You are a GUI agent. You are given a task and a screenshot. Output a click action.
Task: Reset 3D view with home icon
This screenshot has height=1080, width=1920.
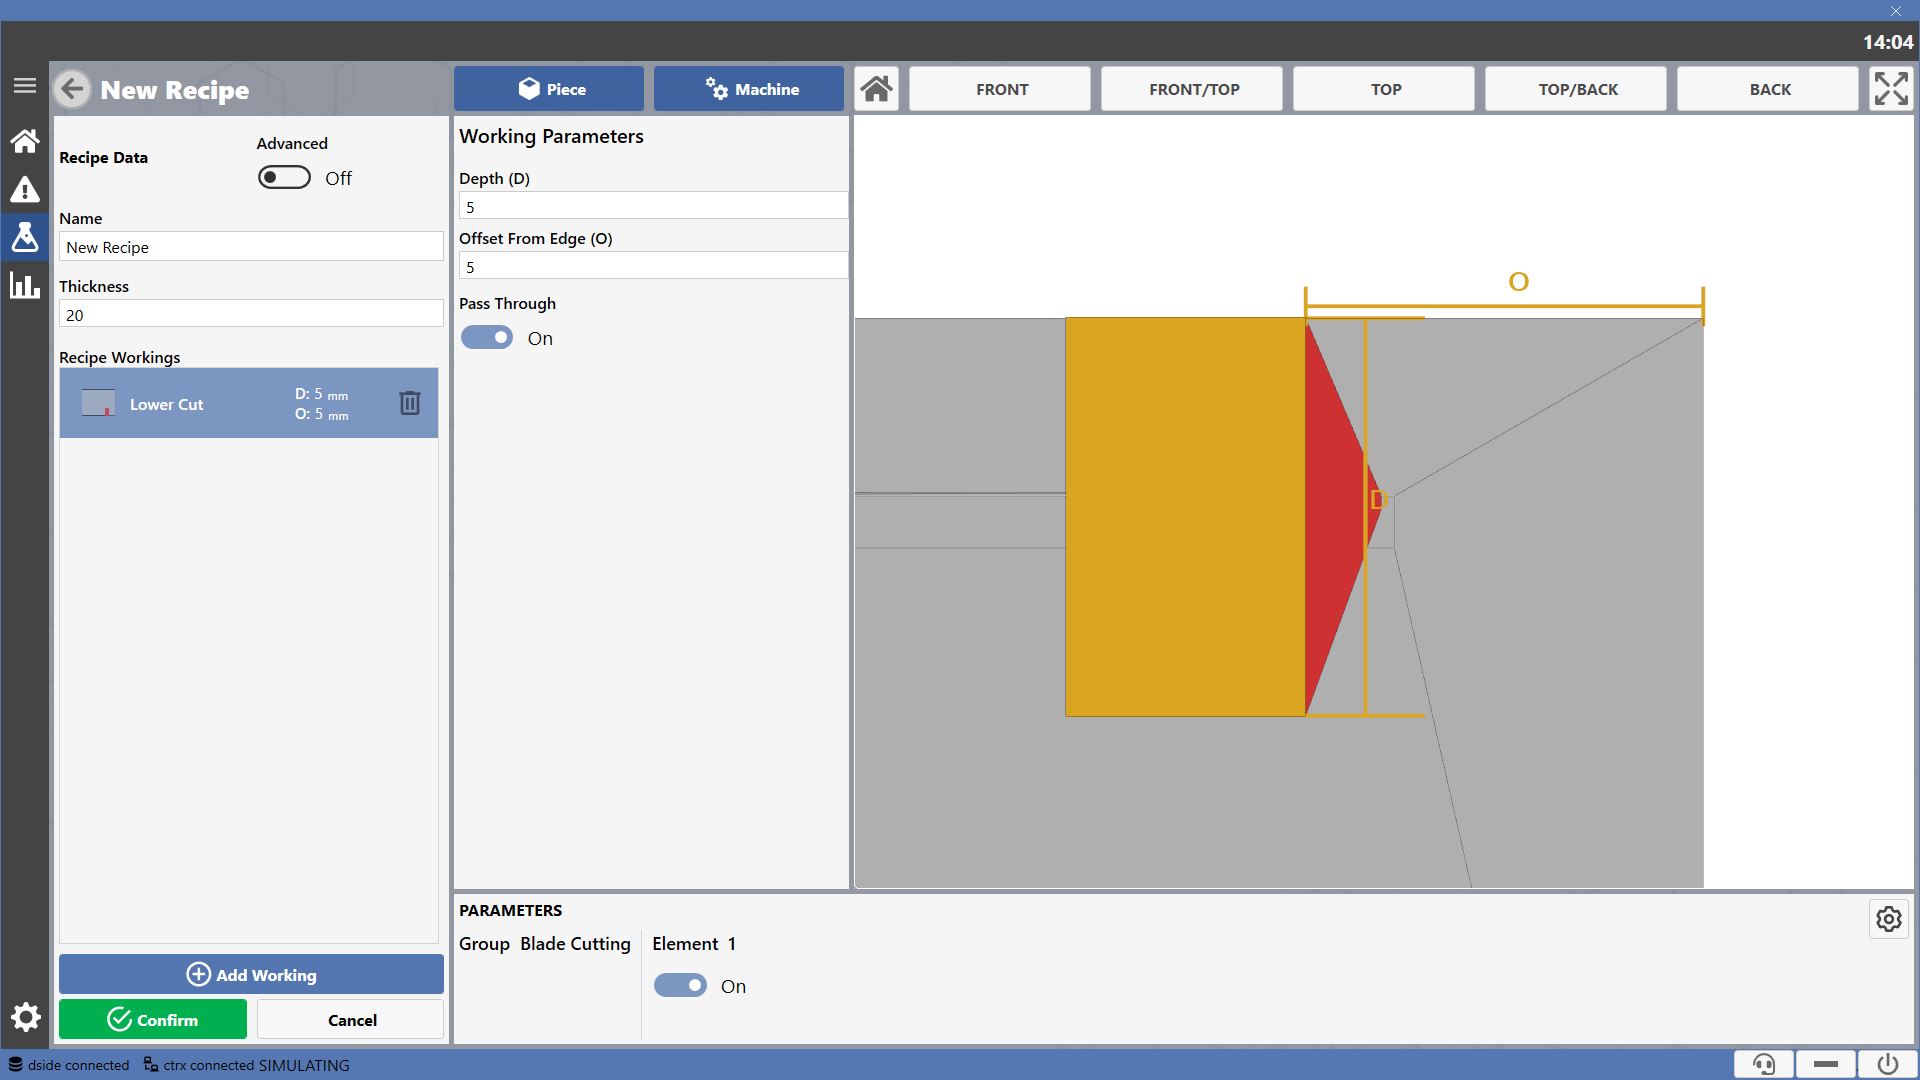(877, 89)
